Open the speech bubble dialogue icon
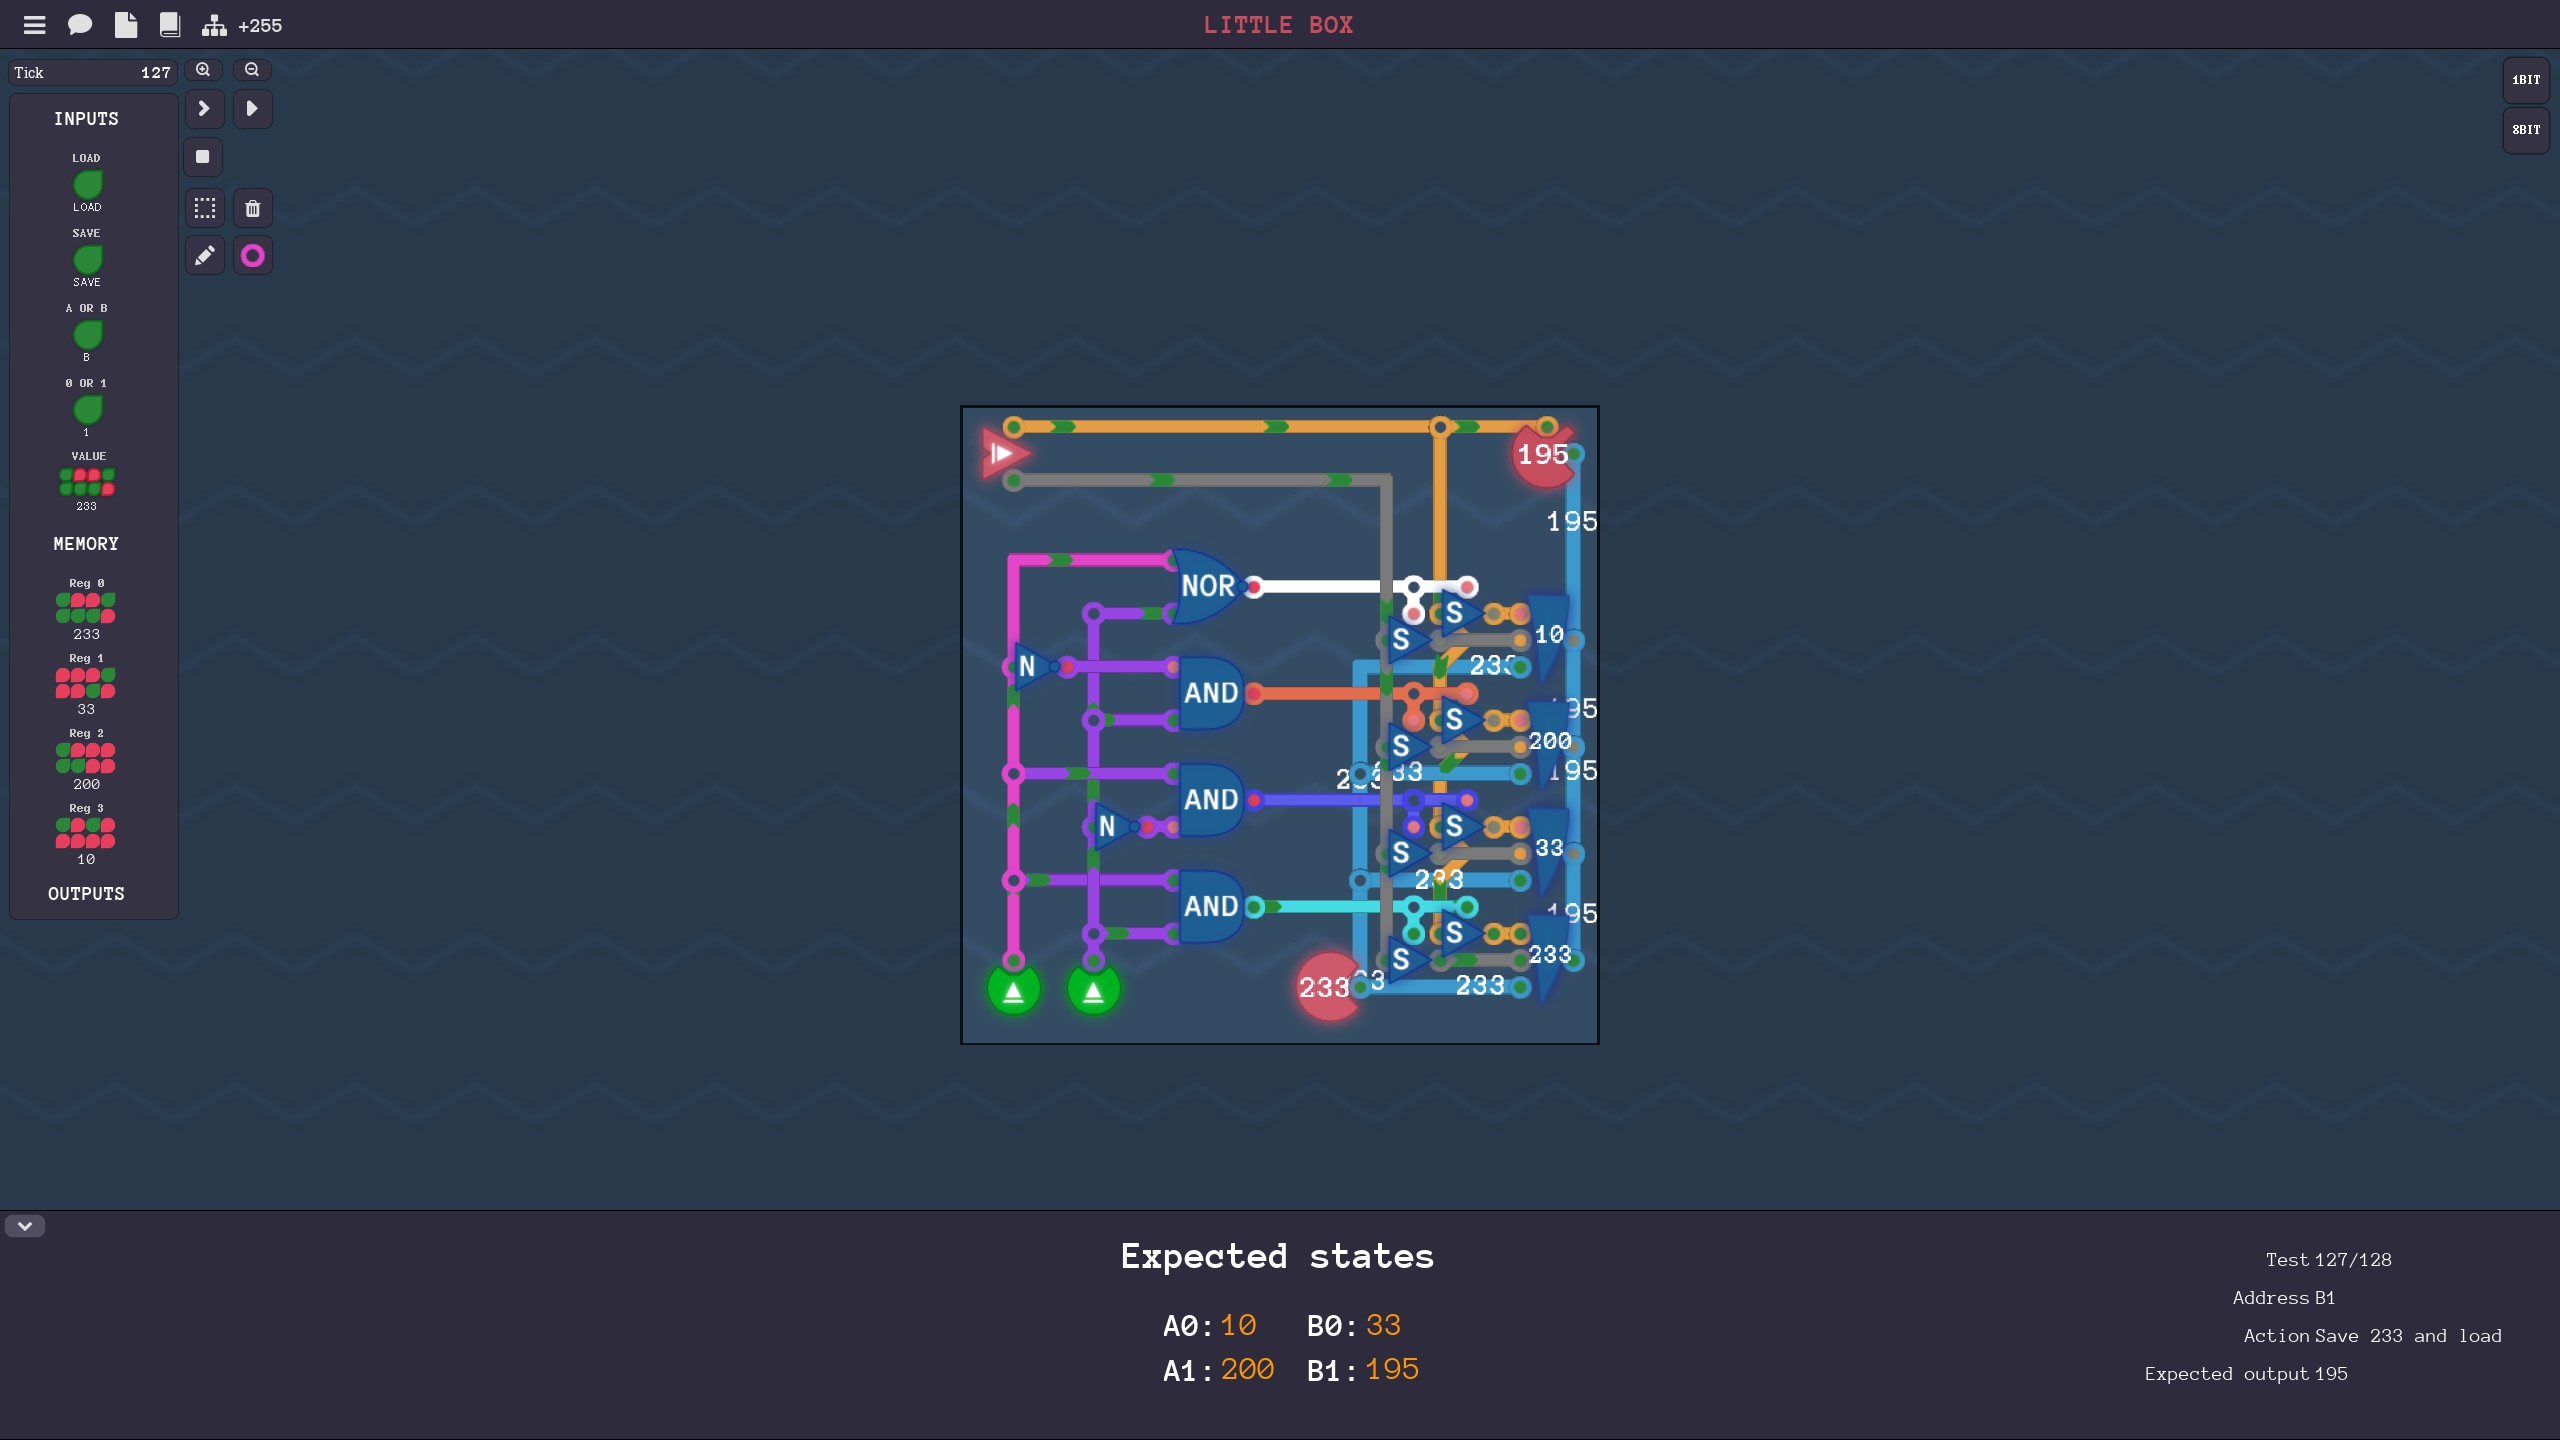The image size is (2560, 1440). coord(79,25)
